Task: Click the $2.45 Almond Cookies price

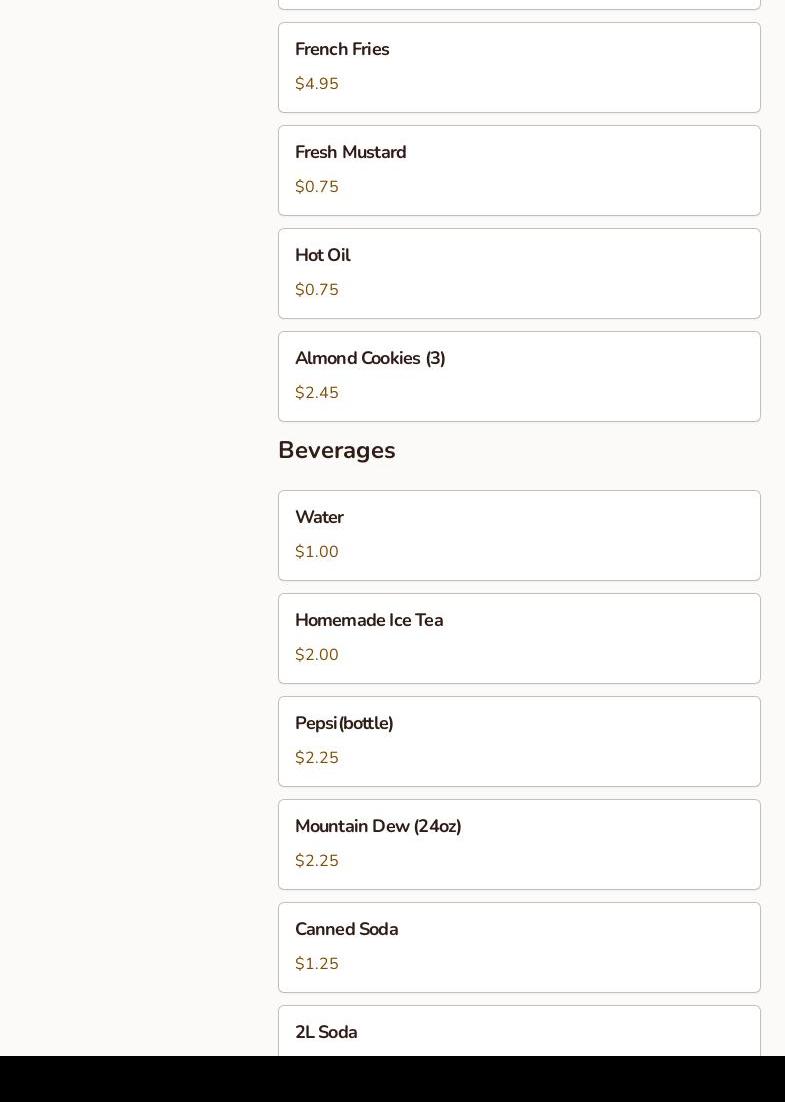Action: click(x=317, y=393)
